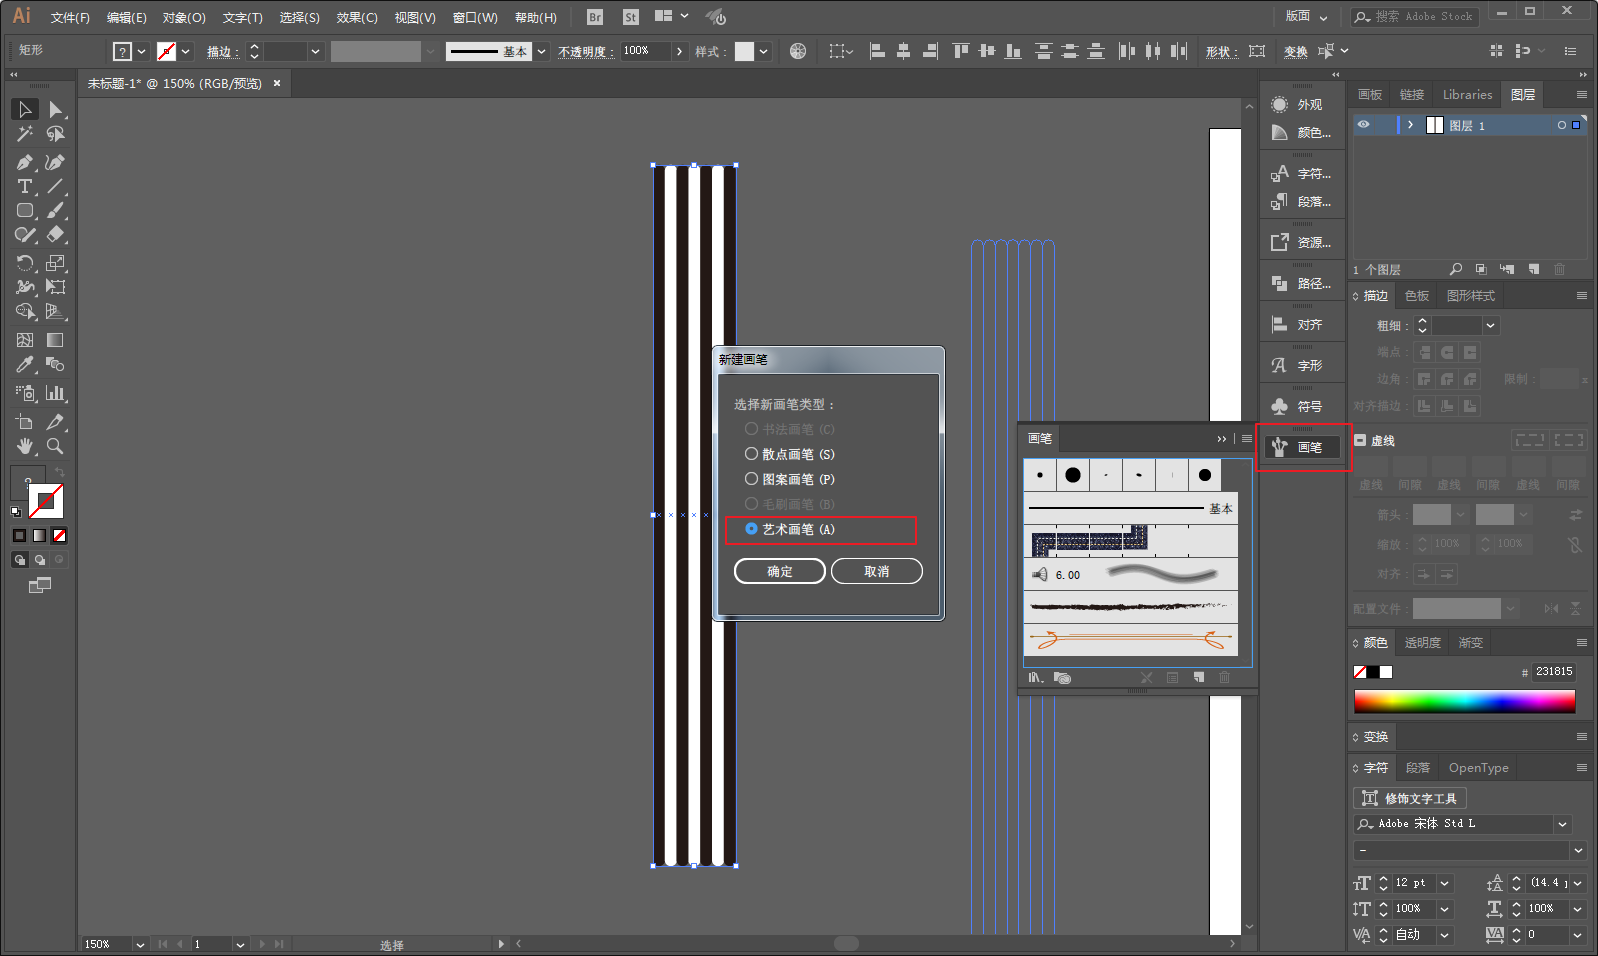
Task: Switch to the OpenType tab
Action: pyautogui.click(x=1478, y=768)
